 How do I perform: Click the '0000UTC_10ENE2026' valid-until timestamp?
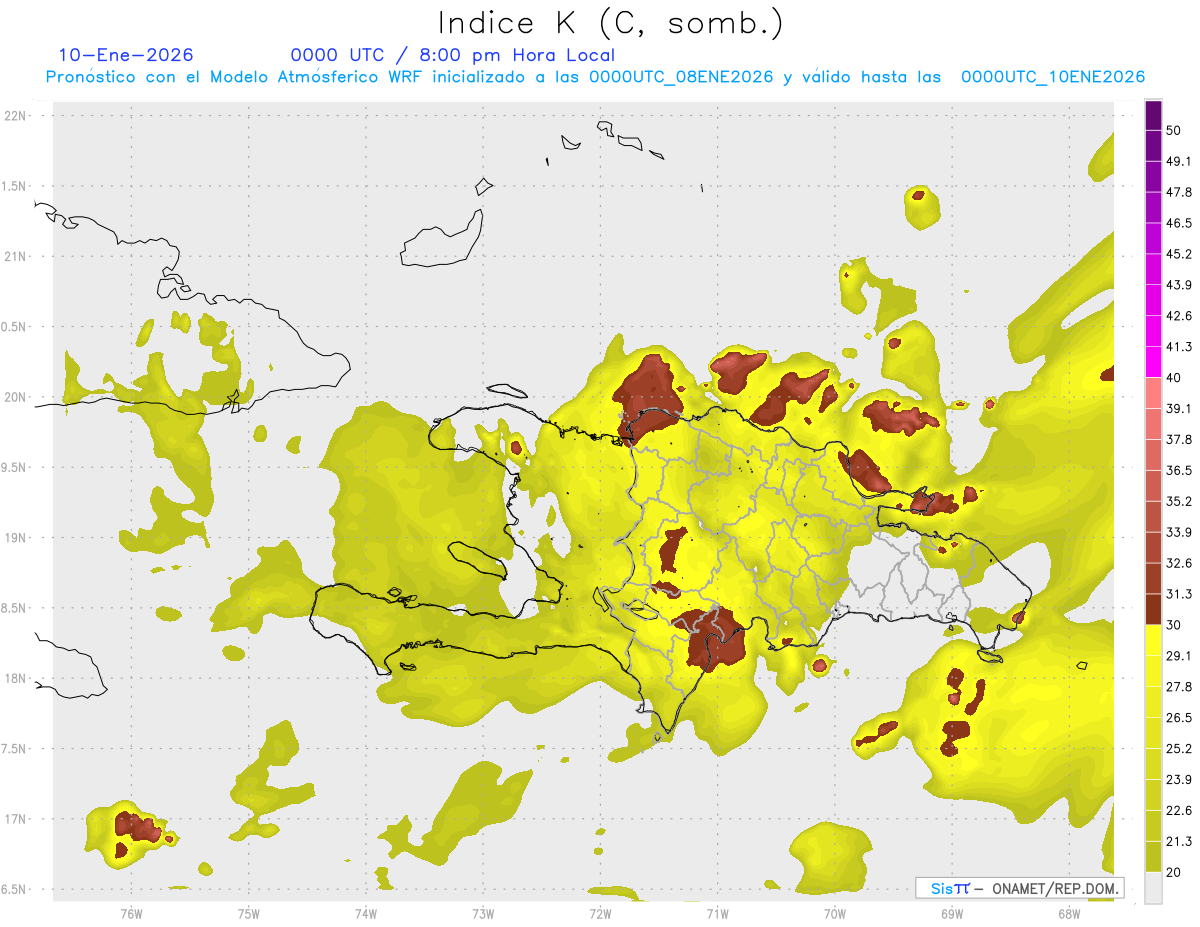(x=1053, y=77)
